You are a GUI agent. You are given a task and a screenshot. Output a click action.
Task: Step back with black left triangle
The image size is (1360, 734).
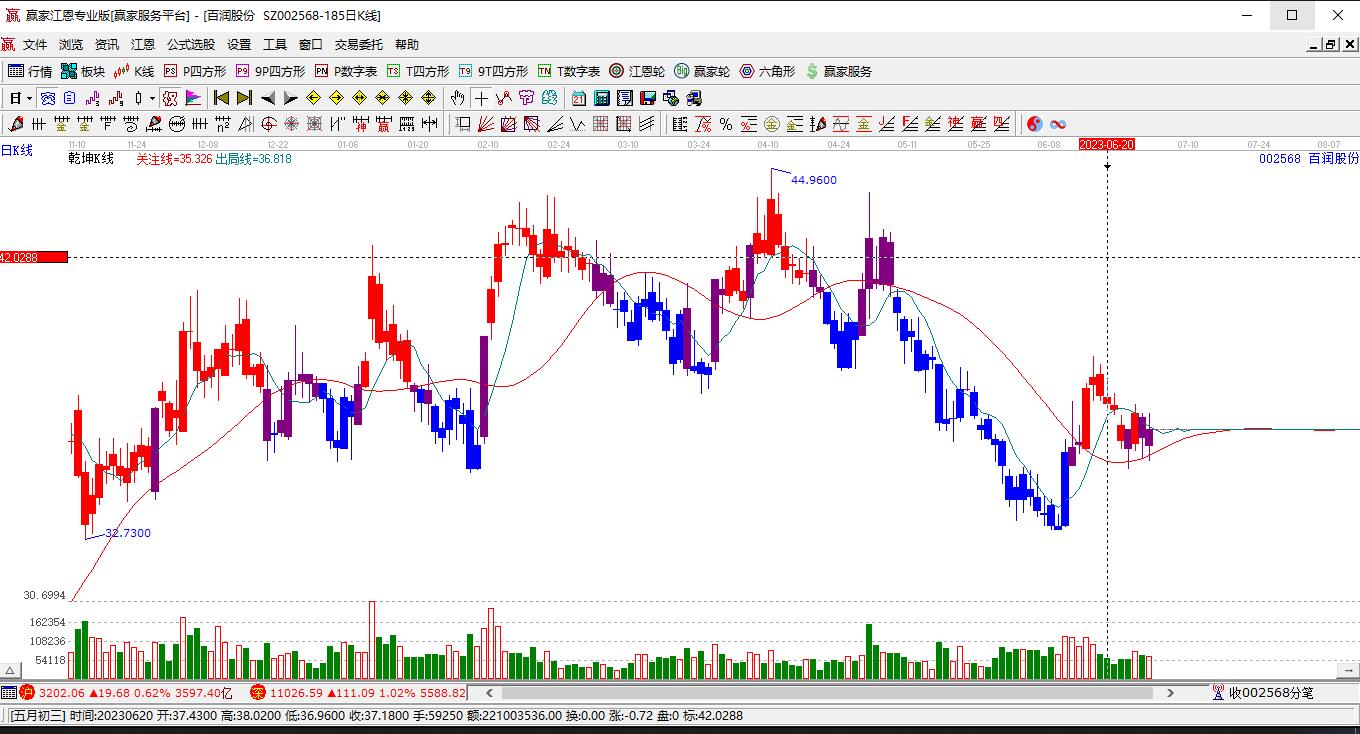268,98
